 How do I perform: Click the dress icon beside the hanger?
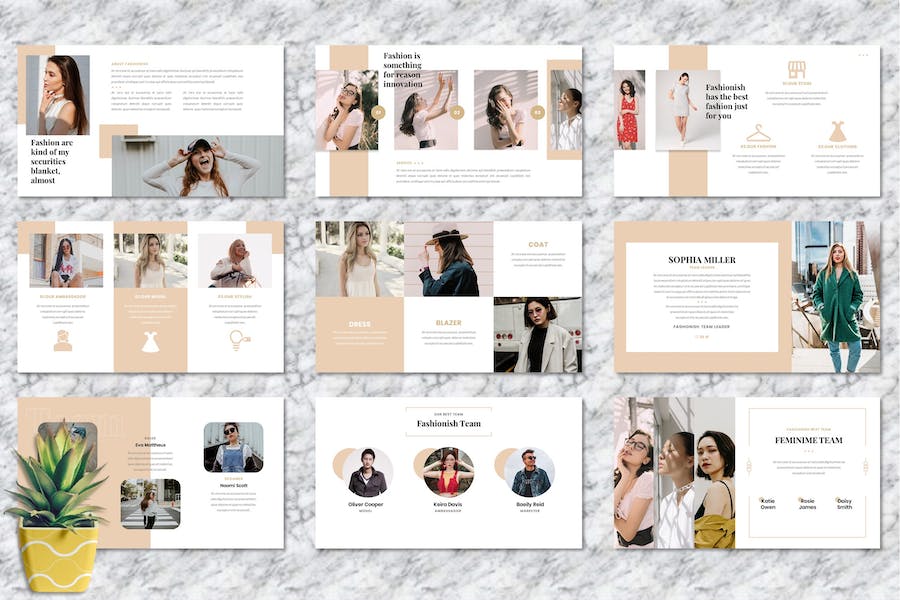[x=837, y=132]
